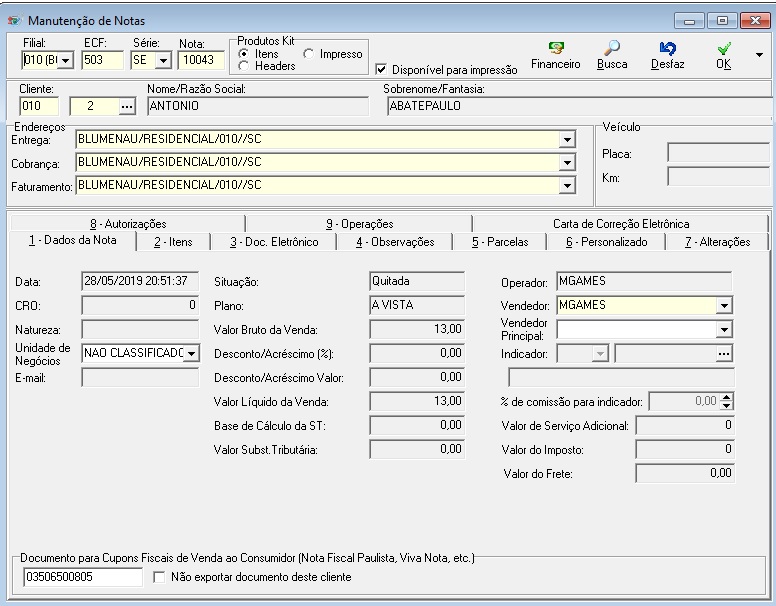Open the Entrega address dropdown
The image size is (776, 606).
(567, 140)
